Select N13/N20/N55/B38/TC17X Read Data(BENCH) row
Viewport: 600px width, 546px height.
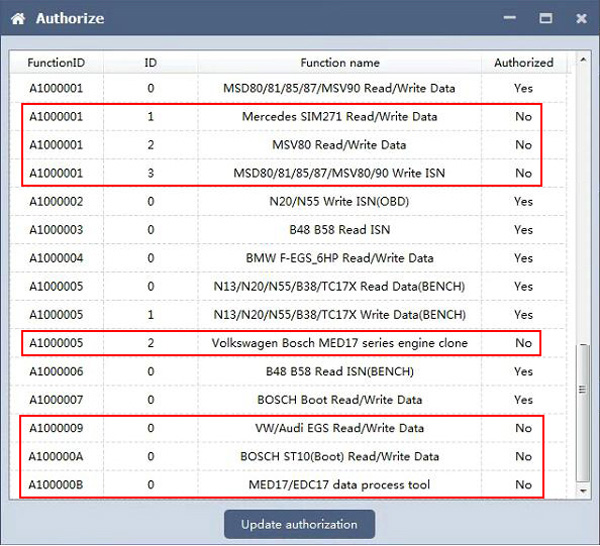(x=288, y=287)
